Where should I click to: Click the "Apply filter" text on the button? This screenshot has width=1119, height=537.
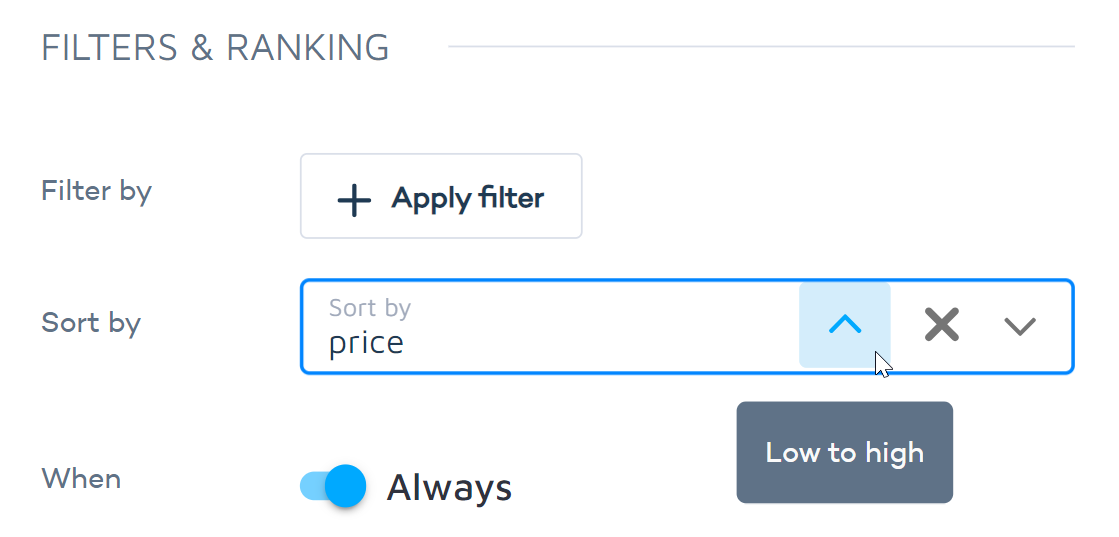[x=468, y=198]
